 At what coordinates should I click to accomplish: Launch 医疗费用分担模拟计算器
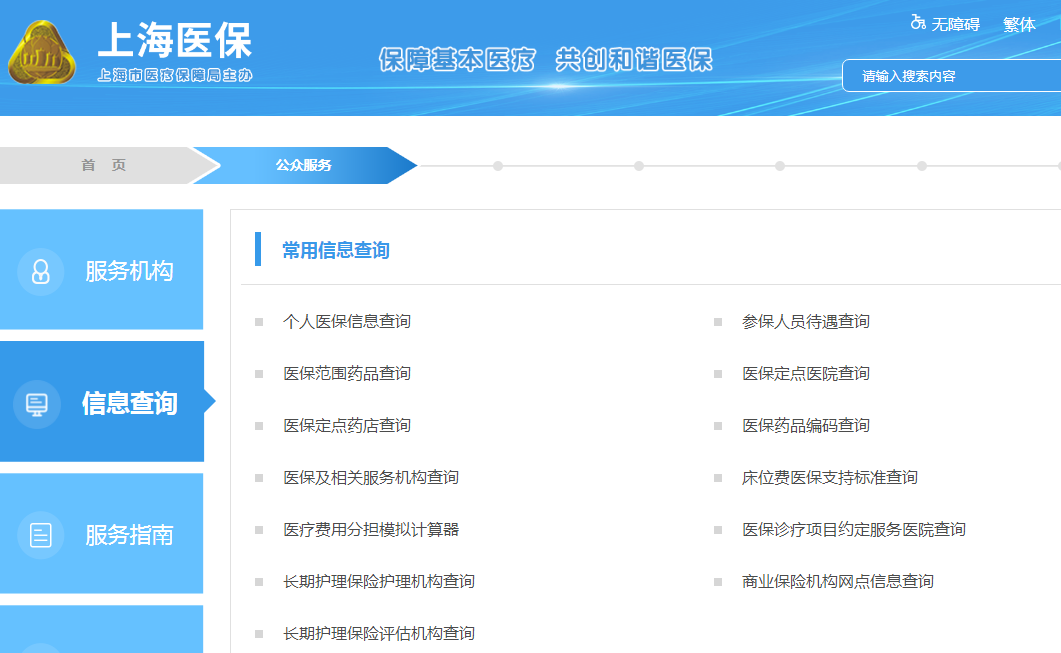(x=370, y=530)
